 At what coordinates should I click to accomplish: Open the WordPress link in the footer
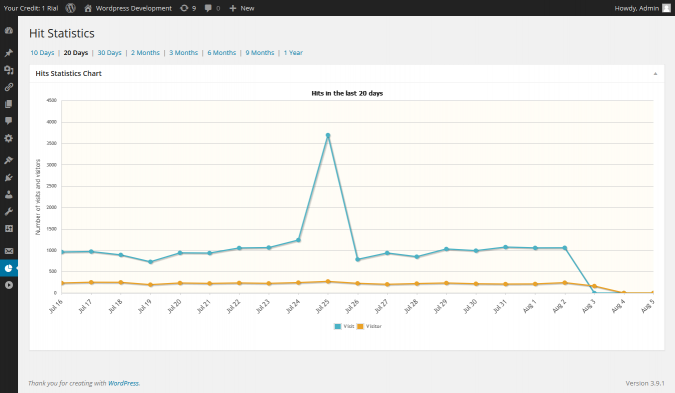pyautogui.click(x=124, y=383)
